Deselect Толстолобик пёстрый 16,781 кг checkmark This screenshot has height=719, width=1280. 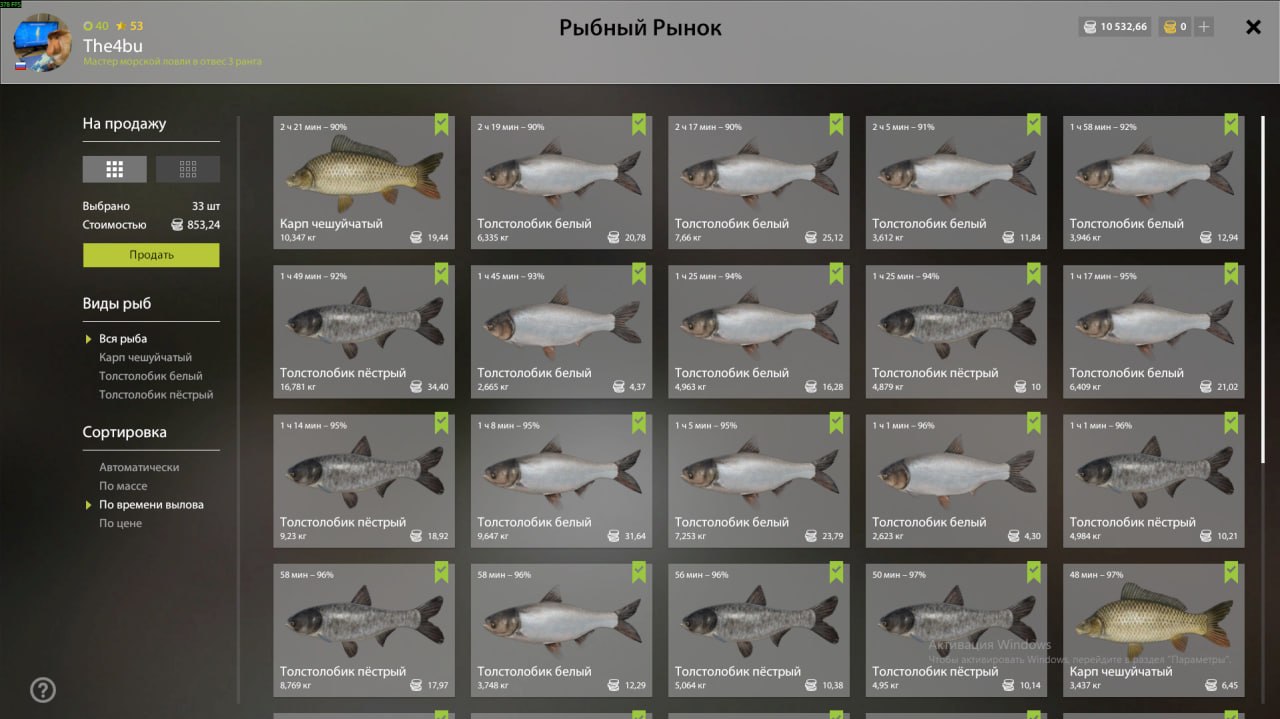tap(442, 273)
